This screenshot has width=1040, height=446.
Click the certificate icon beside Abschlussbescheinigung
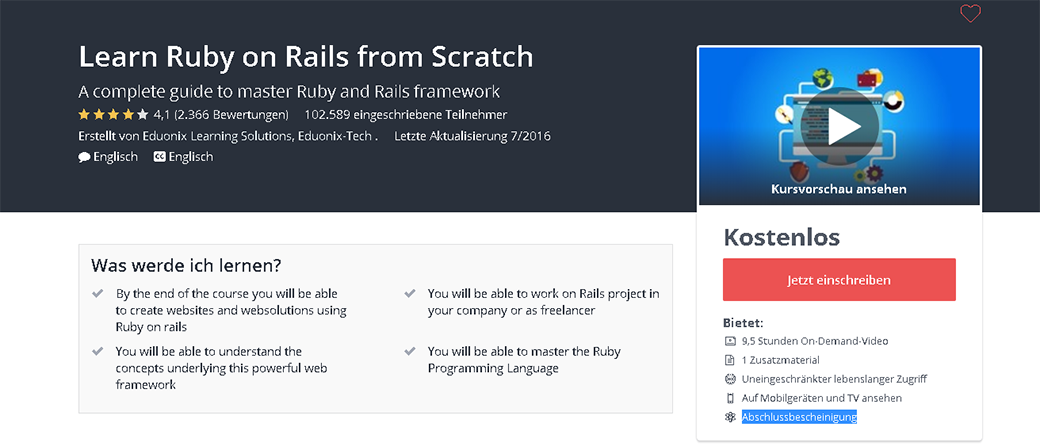pyautogui.click(x=730, y=417)
